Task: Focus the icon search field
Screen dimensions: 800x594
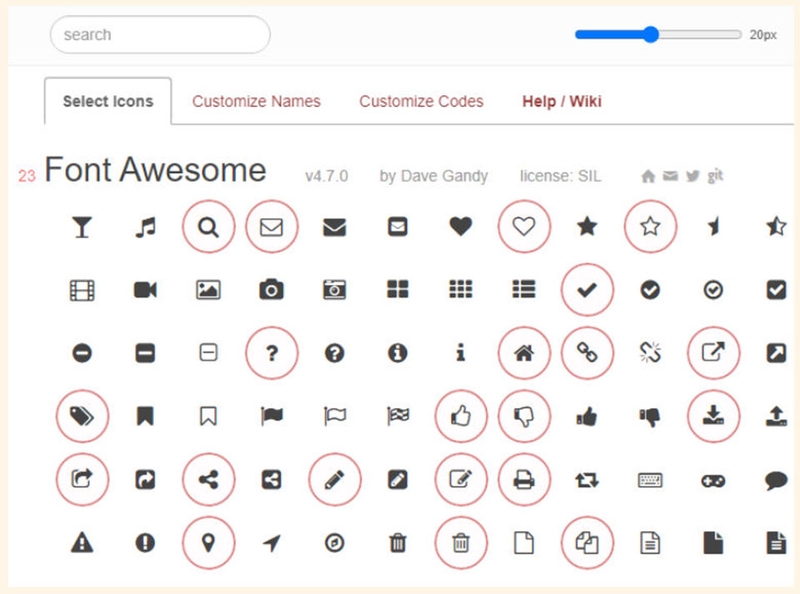Action: 160,35
